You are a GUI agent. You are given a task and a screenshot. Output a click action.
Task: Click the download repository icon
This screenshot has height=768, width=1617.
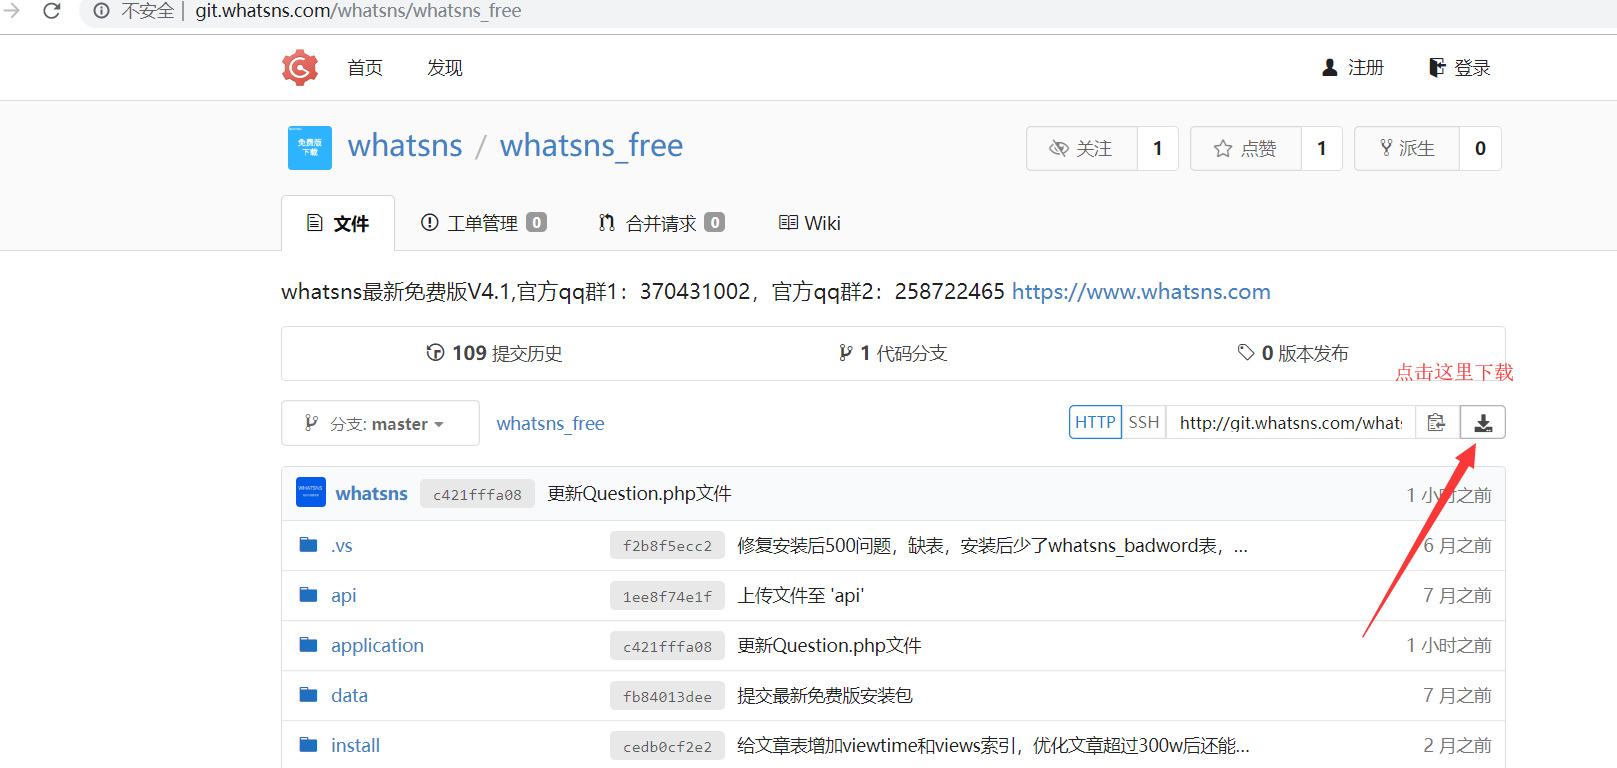point(1483,423)
